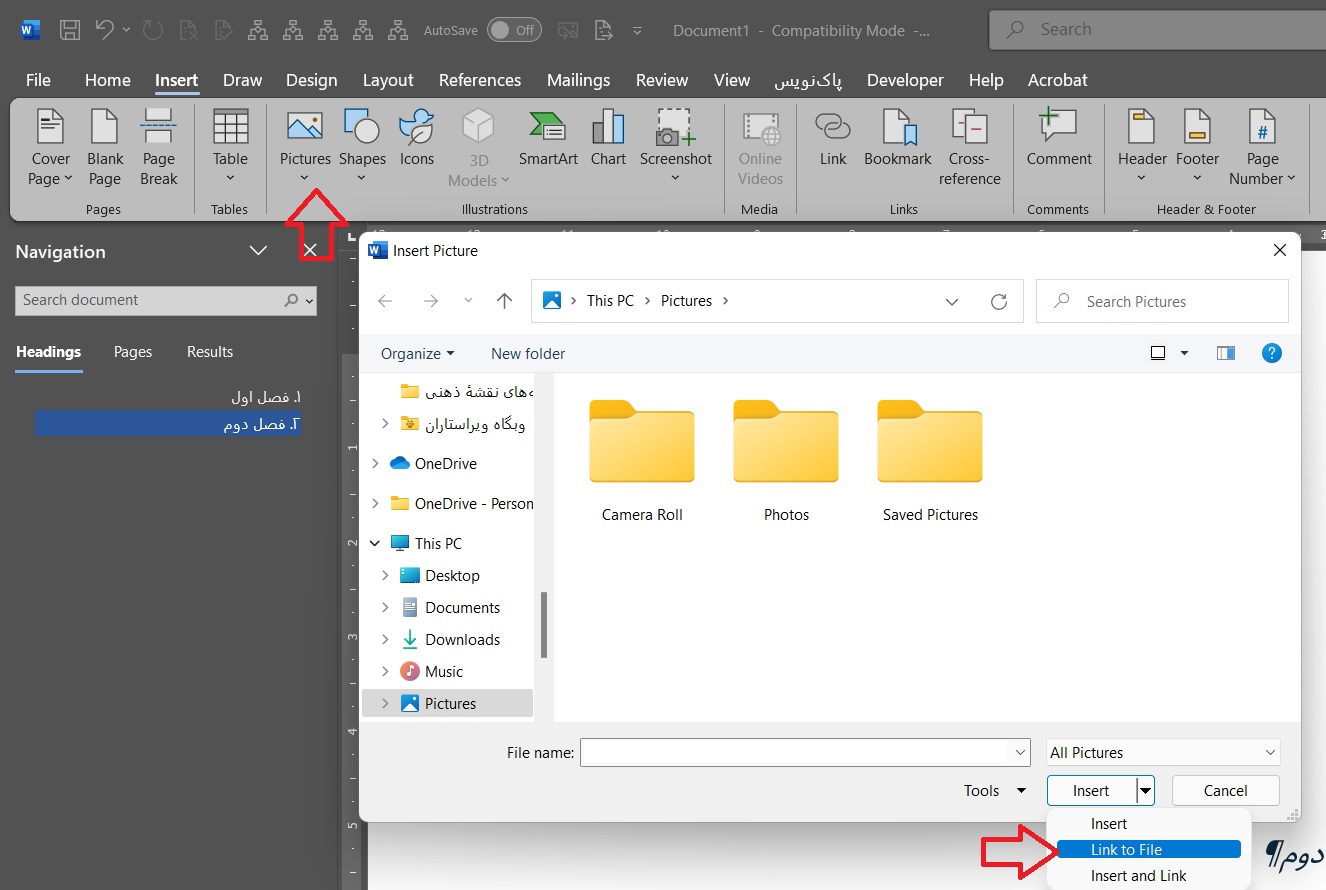Select Insert and Link menu option
The image size is (1326, 890).
(1138, 876)
